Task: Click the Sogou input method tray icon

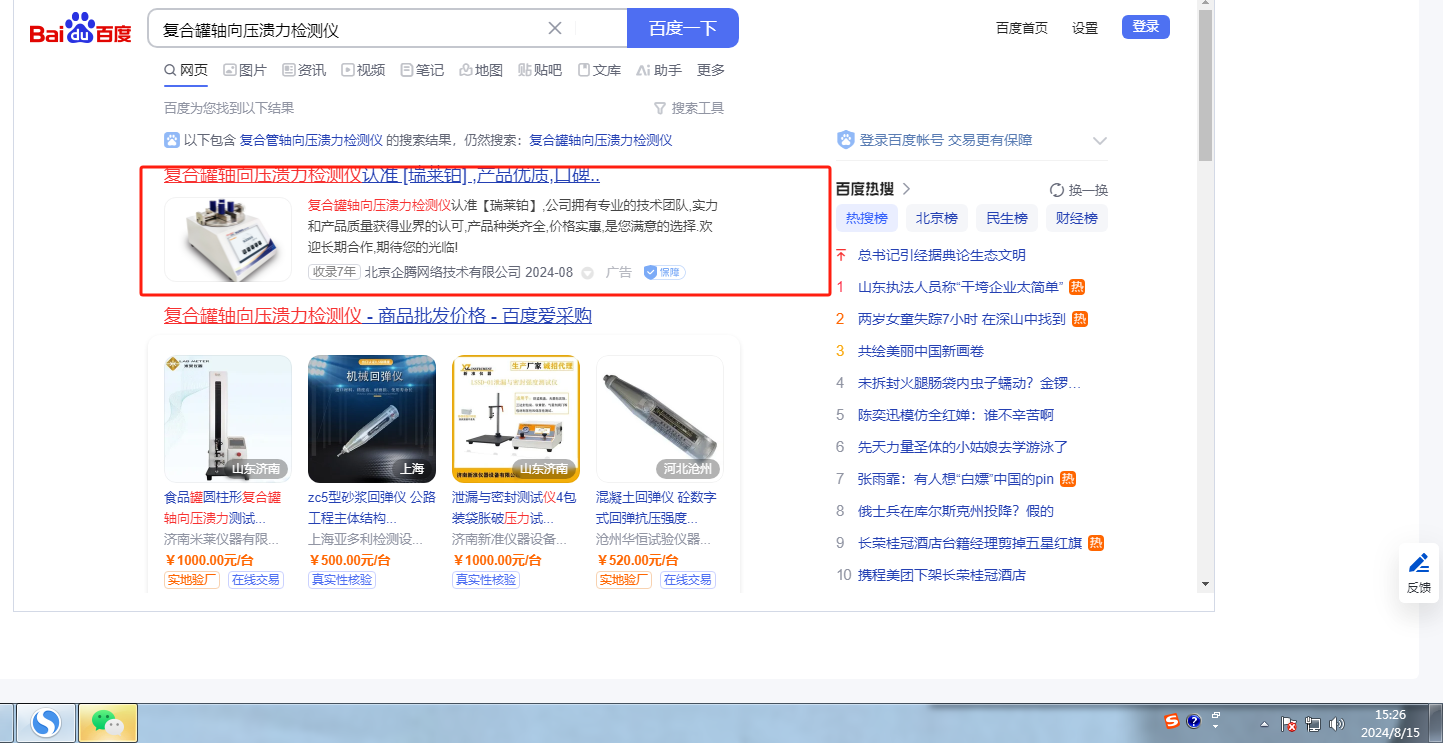Action: 1172,721
